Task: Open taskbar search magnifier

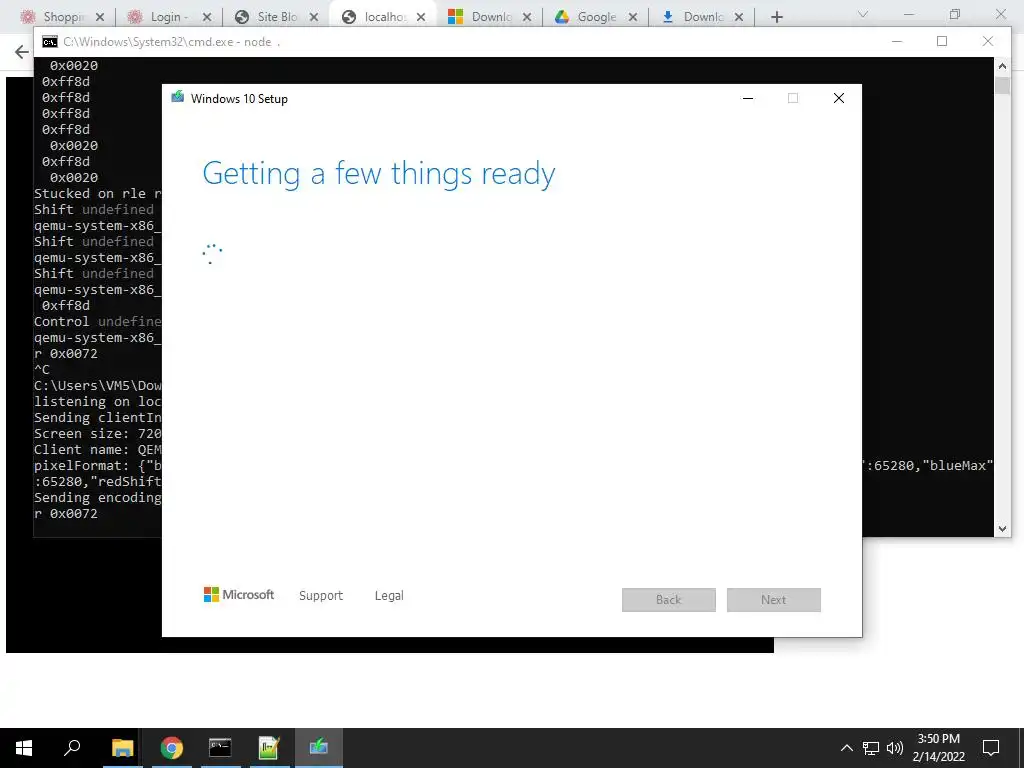Action: 72,748
